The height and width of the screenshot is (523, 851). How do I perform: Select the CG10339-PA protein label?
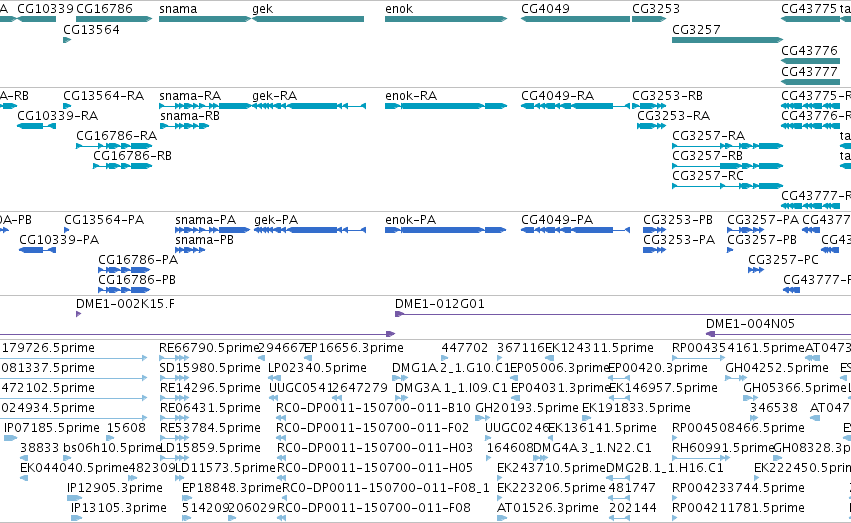pos(59,240)
